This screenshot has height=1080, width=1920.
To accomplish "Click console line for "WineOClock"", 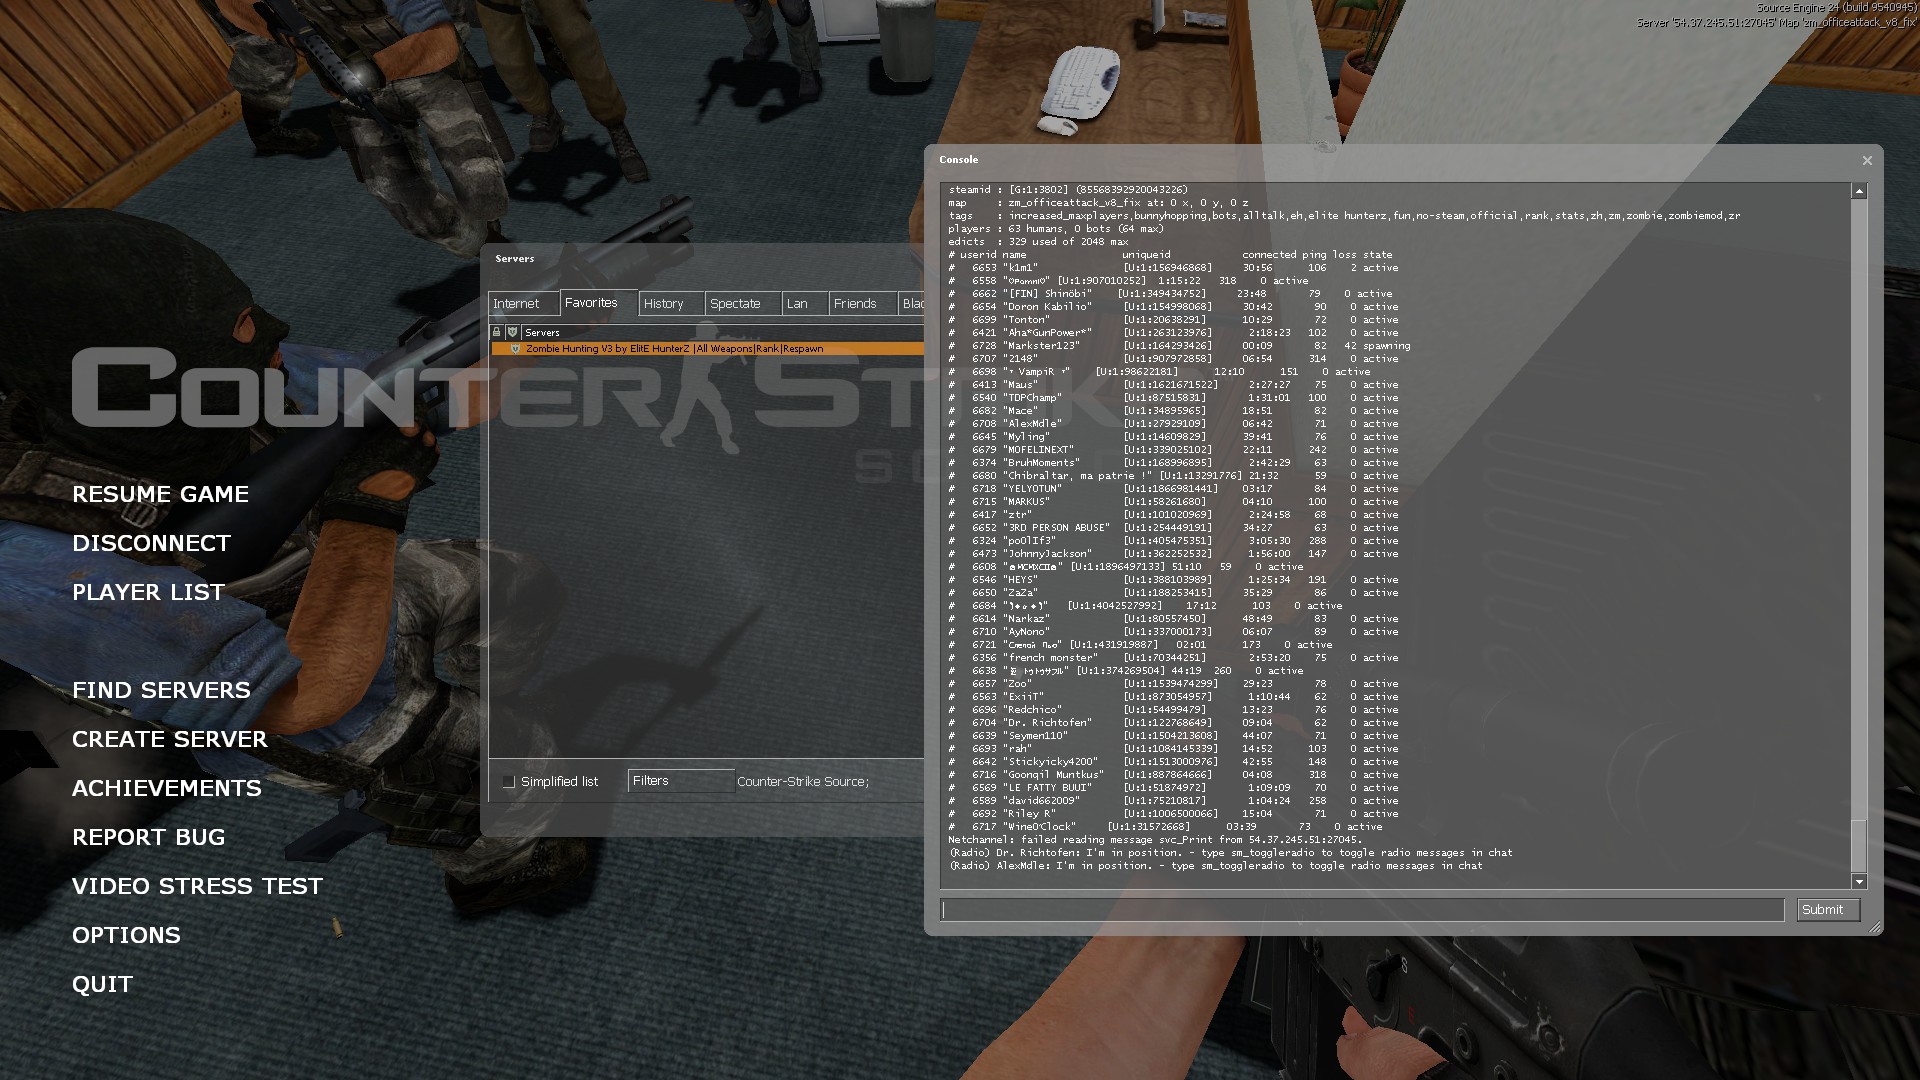I will [1166, 827].
